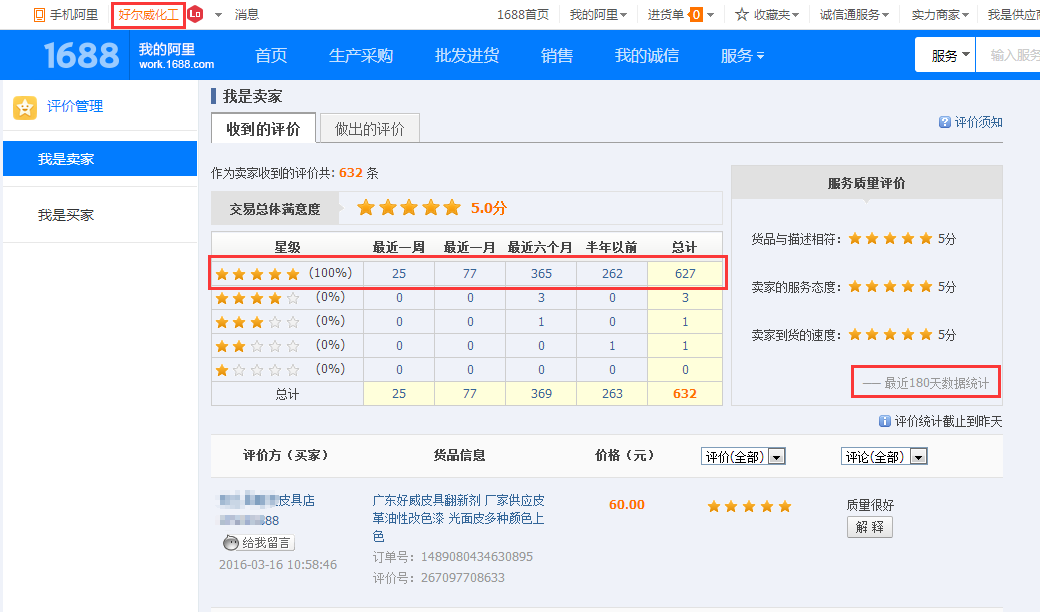
Task: Click the 手机阿里 phone icon
Action: pyautogui.click(x=39, y=15)
